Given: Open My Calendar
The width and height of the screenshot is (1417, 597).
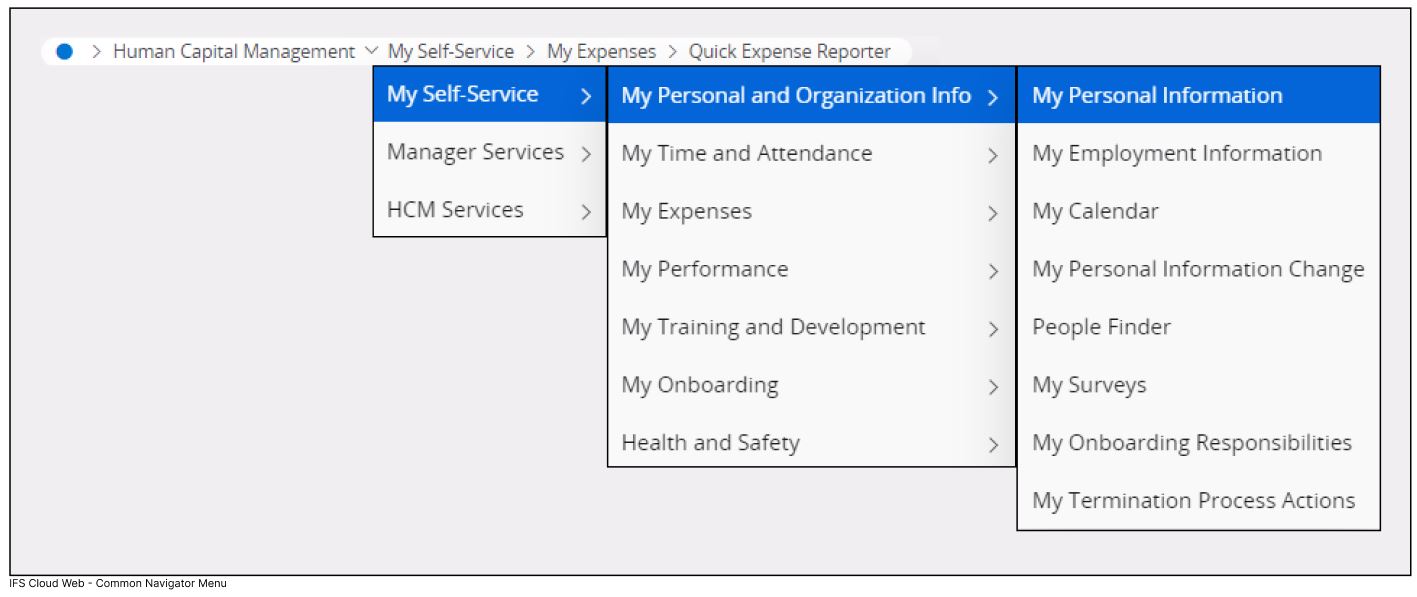Looking at the screenshot, I should [x=1097, y=211].
